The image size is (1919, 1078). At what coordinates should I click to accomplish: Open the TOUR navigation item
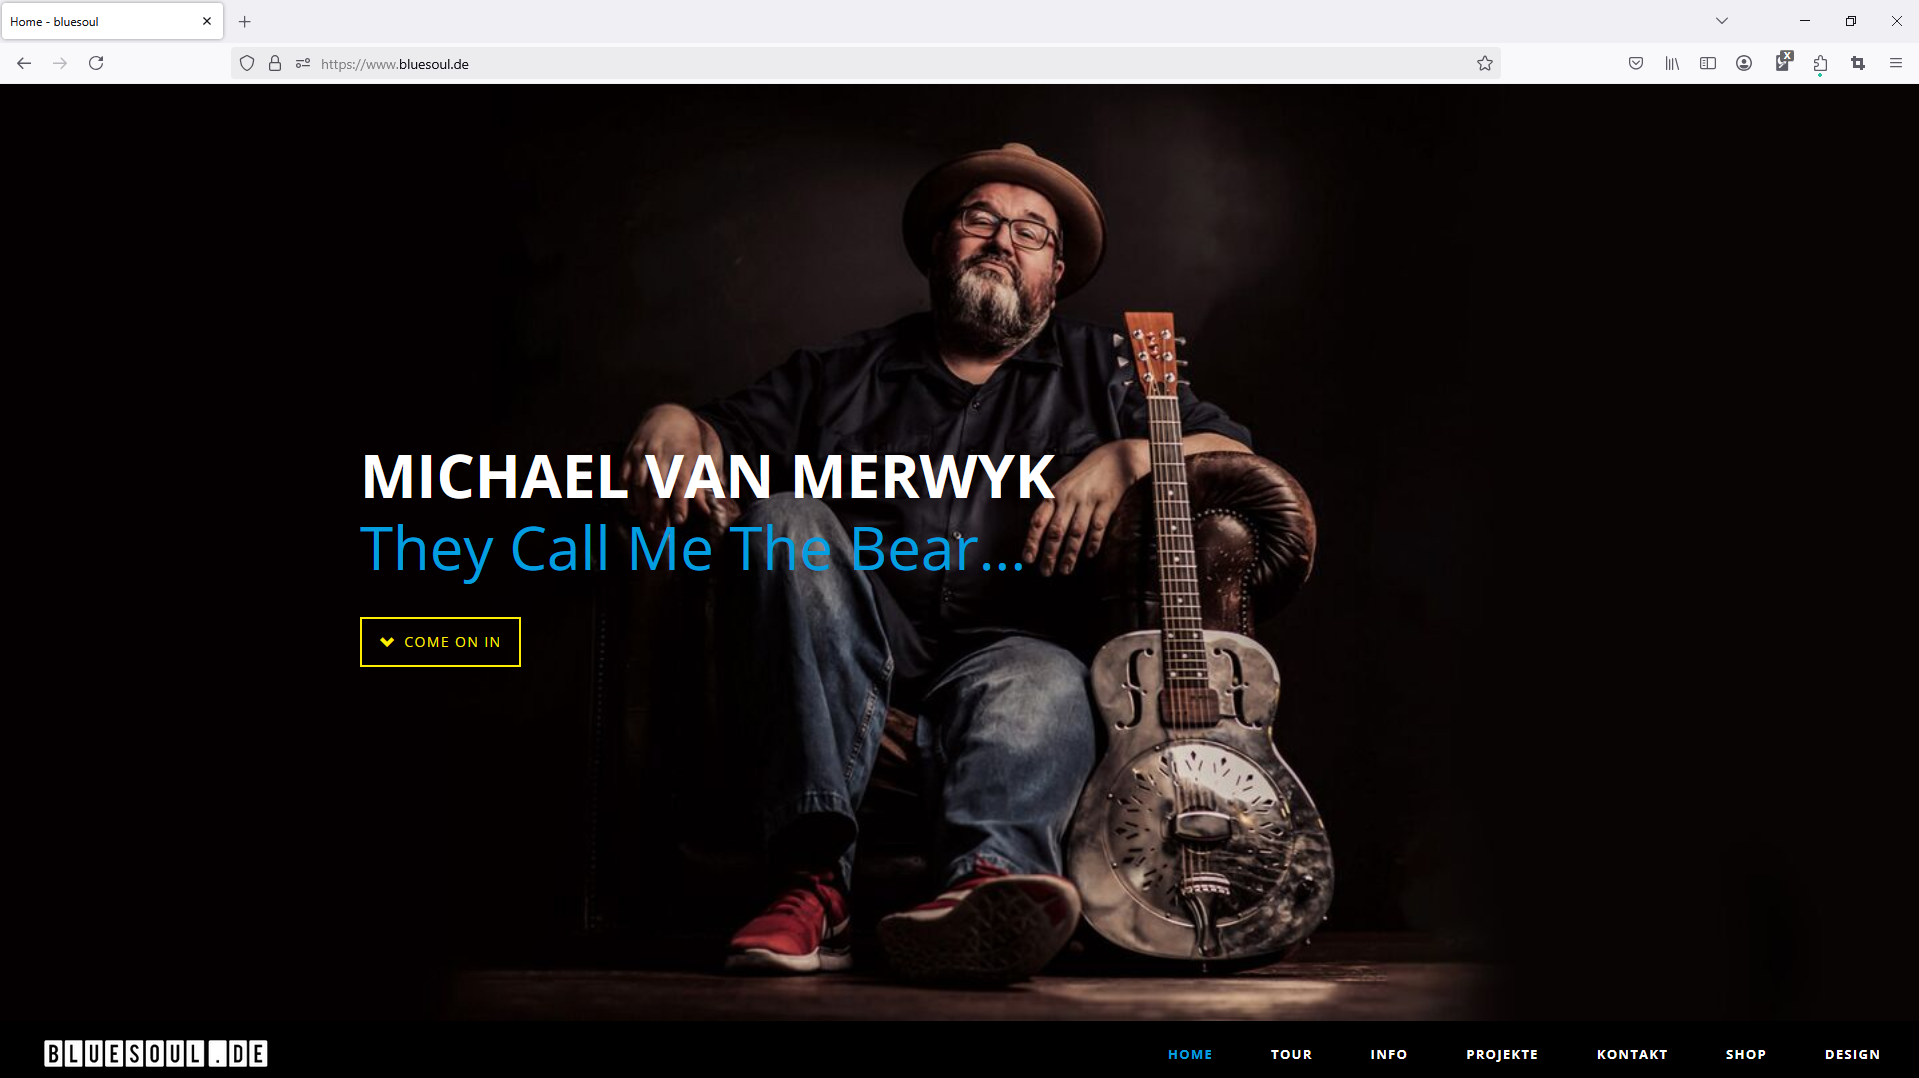pyautogui.click(x=1291, y=1054)
